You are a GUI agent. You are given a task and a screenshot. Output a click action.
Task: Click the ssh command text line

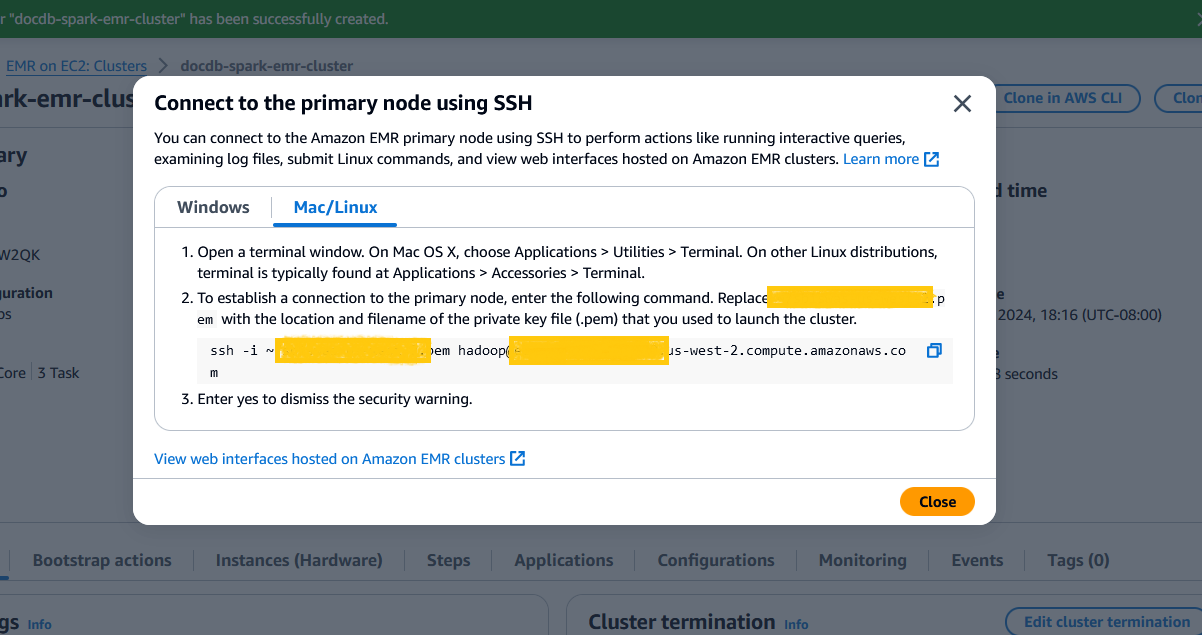point(557,361)
